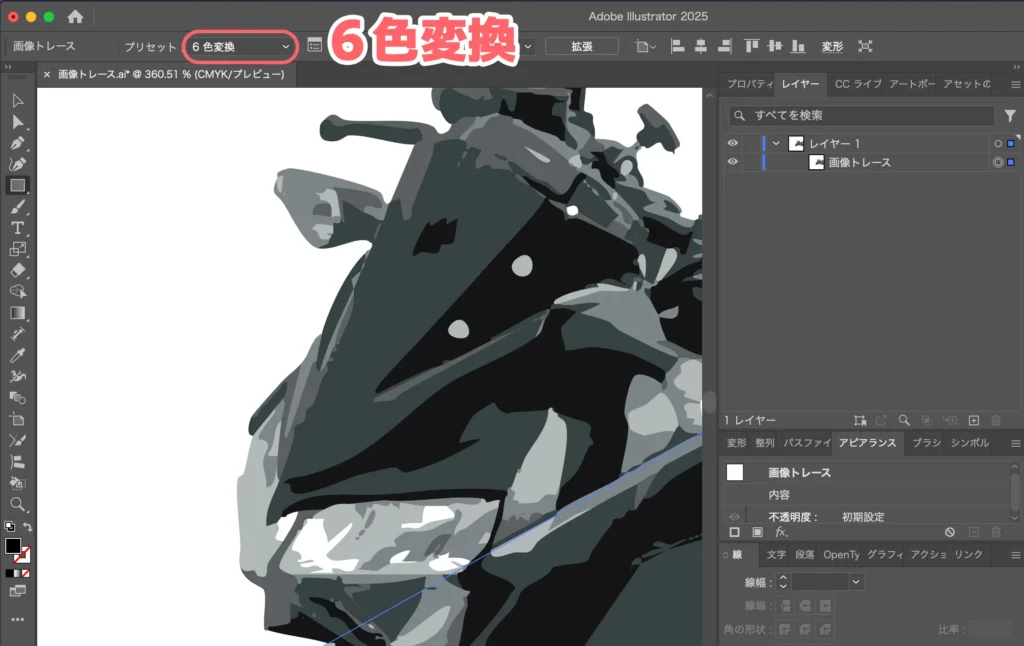The image size is (1024, 646).
Task: Select the Zoom tool
Action: [16, 505]
